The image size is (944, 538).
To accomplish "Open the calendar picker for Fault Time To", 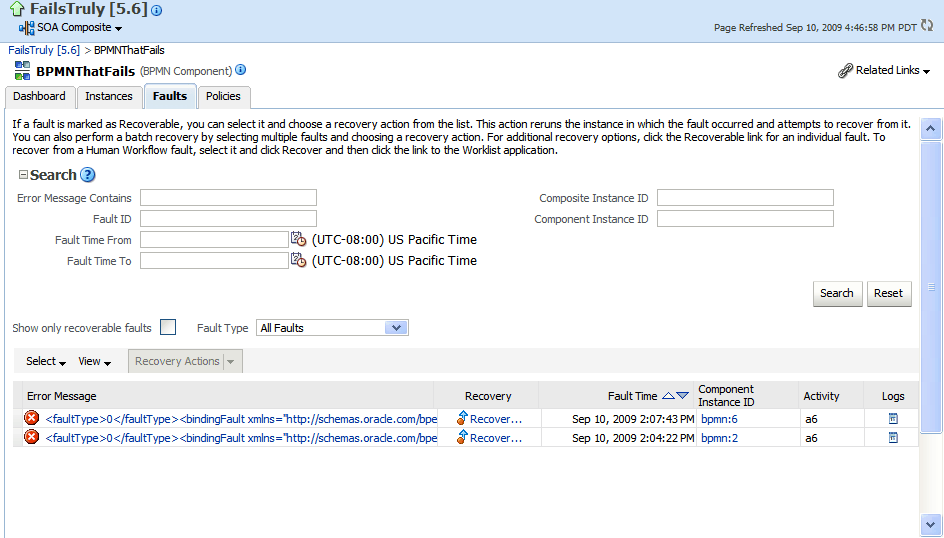I will pos(299,260).
